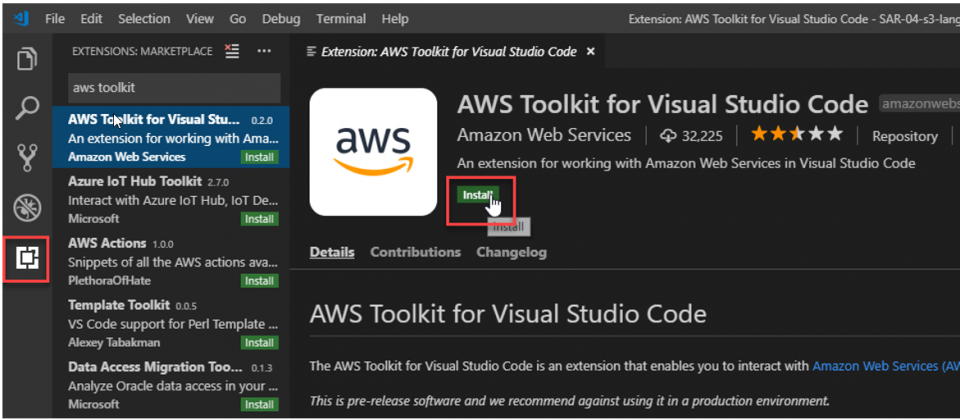Screen dimensions: 960x420
Task: Install Azure IoT Hub Toolkit extension
Action: tap(259, 219)
